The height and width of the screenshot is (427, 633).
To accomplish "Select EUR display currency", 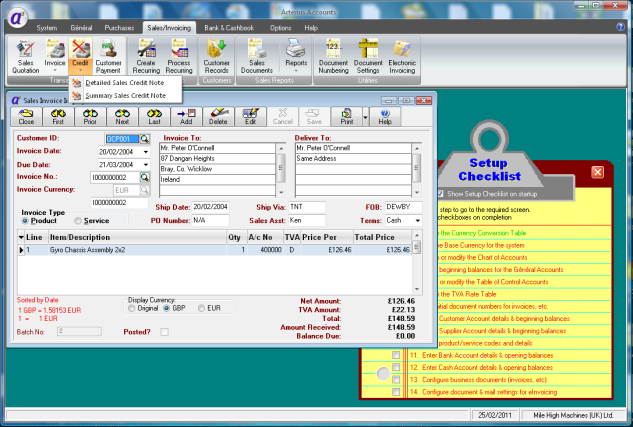I will click(201, 308).
